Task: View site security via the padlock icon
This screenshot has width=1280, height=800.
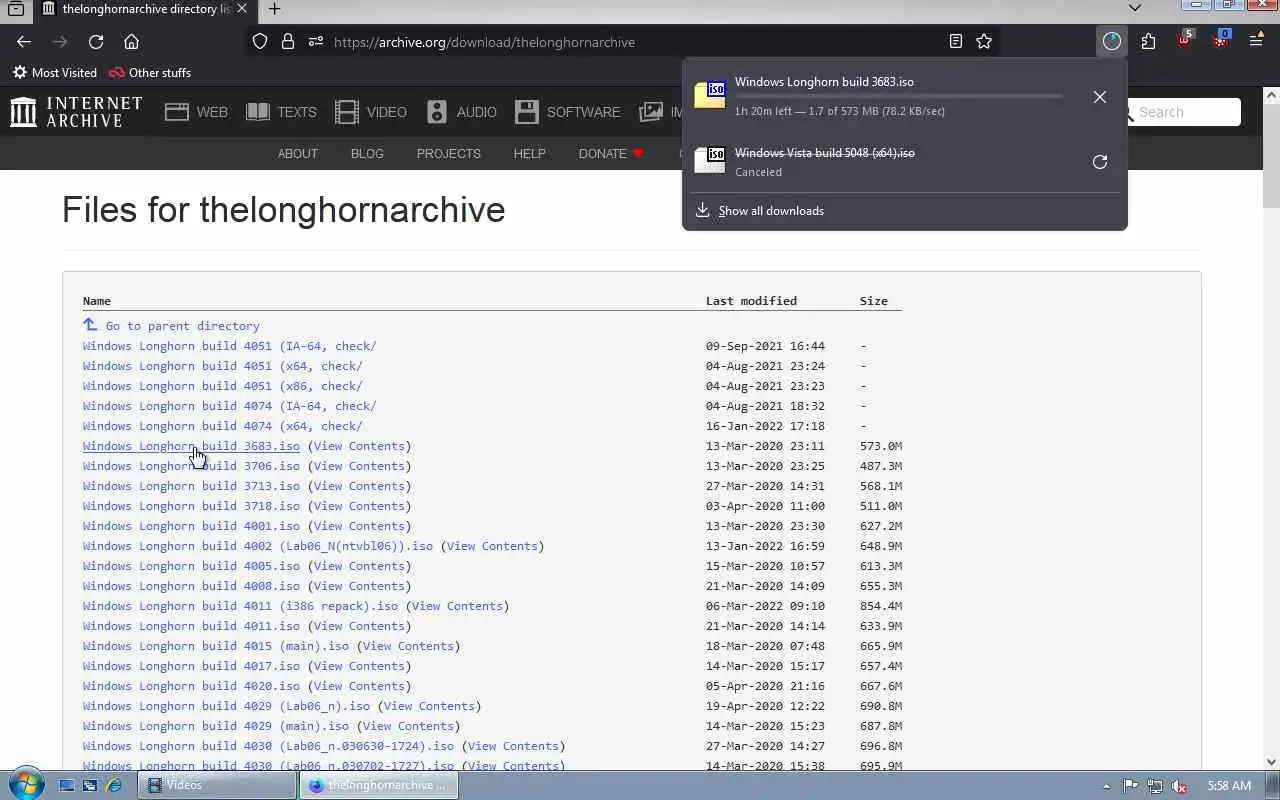Action: [288, 42]
